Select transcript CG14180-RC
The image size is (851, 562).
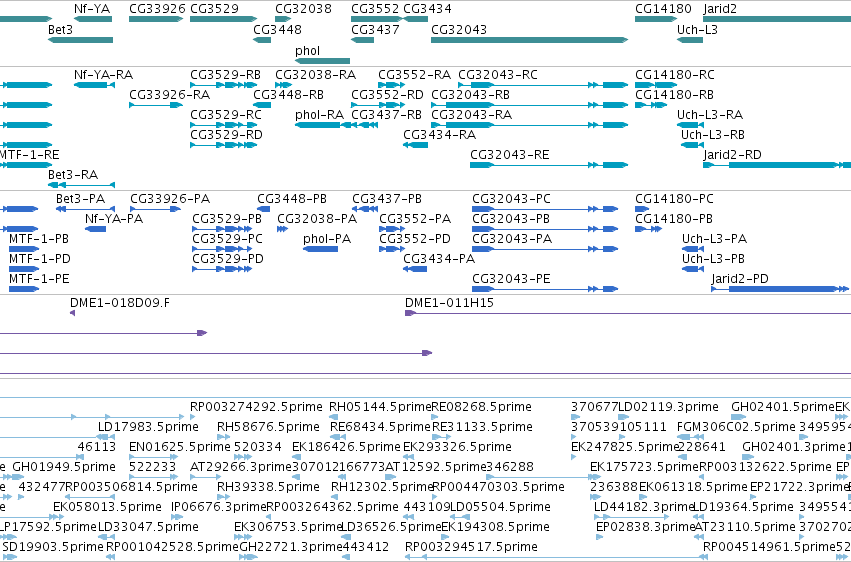point(675,74)
